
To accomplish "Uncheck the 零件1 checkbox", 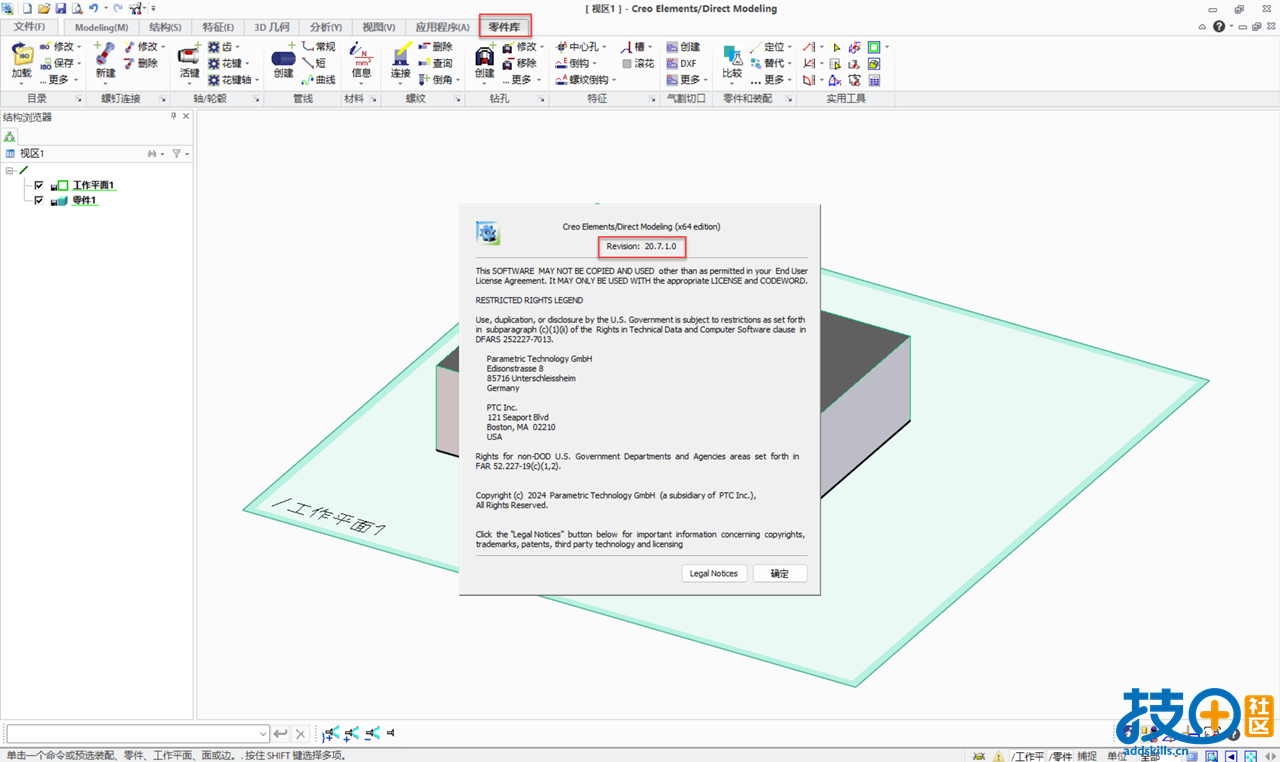I will pos(39,200).
